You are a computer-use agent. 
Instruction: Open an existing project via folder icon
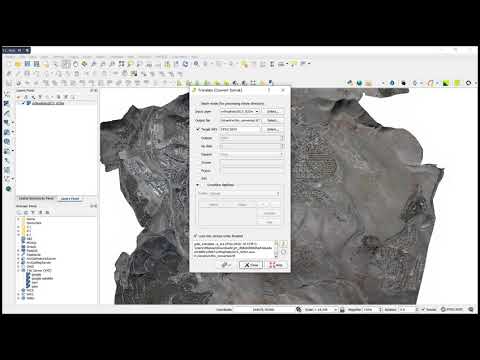click(x=18, y=64)
